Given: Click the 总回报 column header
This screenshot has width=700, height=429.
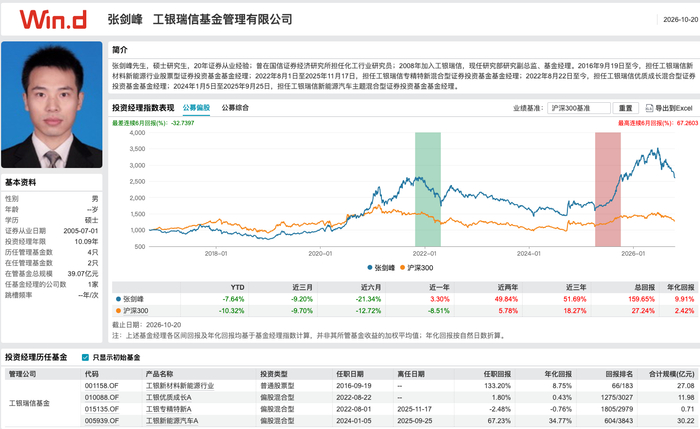Looking at the screenshot, I should click(x=645, y=287).
